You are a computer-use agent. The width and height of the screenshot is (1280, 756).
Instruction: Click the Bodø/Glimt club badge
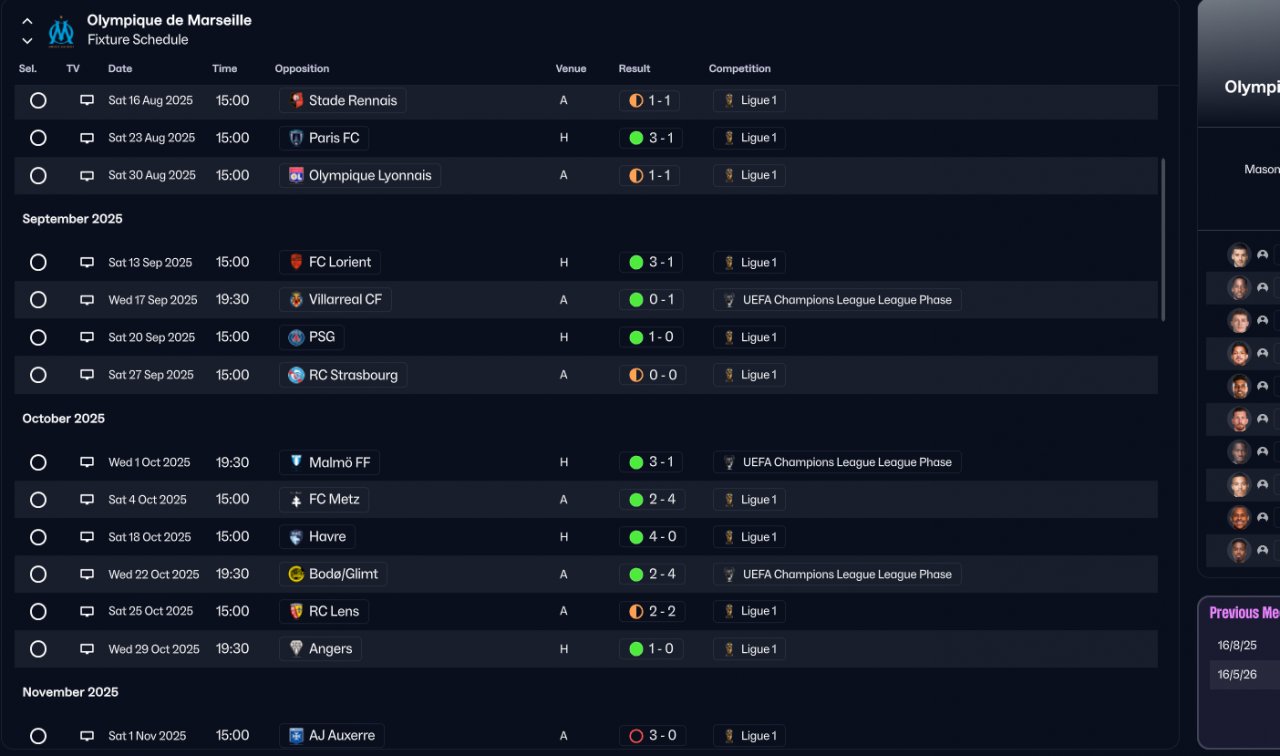pyautogui.click(x=296, y=574)
